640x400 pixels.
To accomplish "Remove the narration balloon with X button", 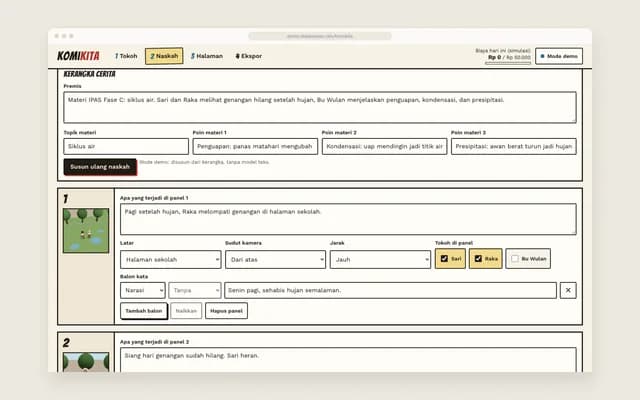I will click(568, 290).
